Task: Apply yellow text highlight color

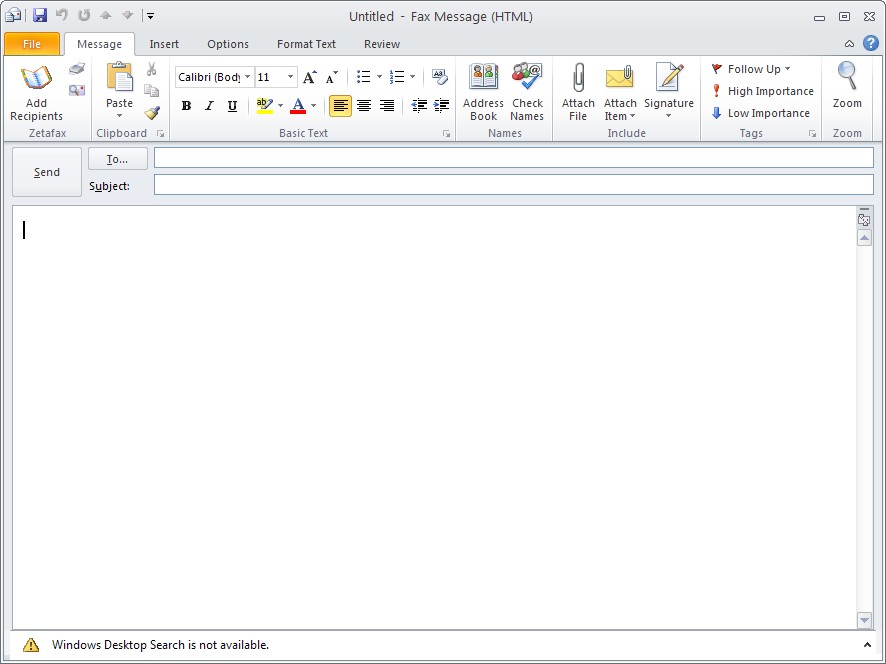Action: point(264,106)
